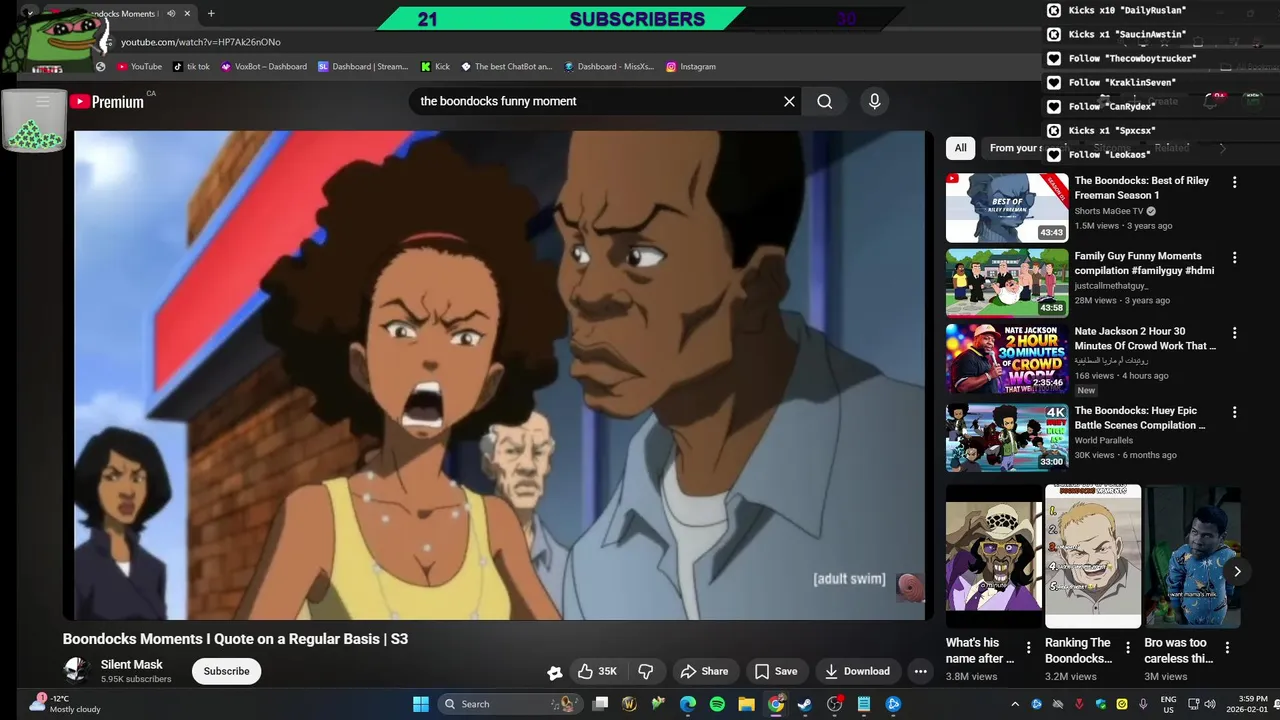Open Spotify from the taskbar
The image size is (1280, 720).
(x=717, y=704)
